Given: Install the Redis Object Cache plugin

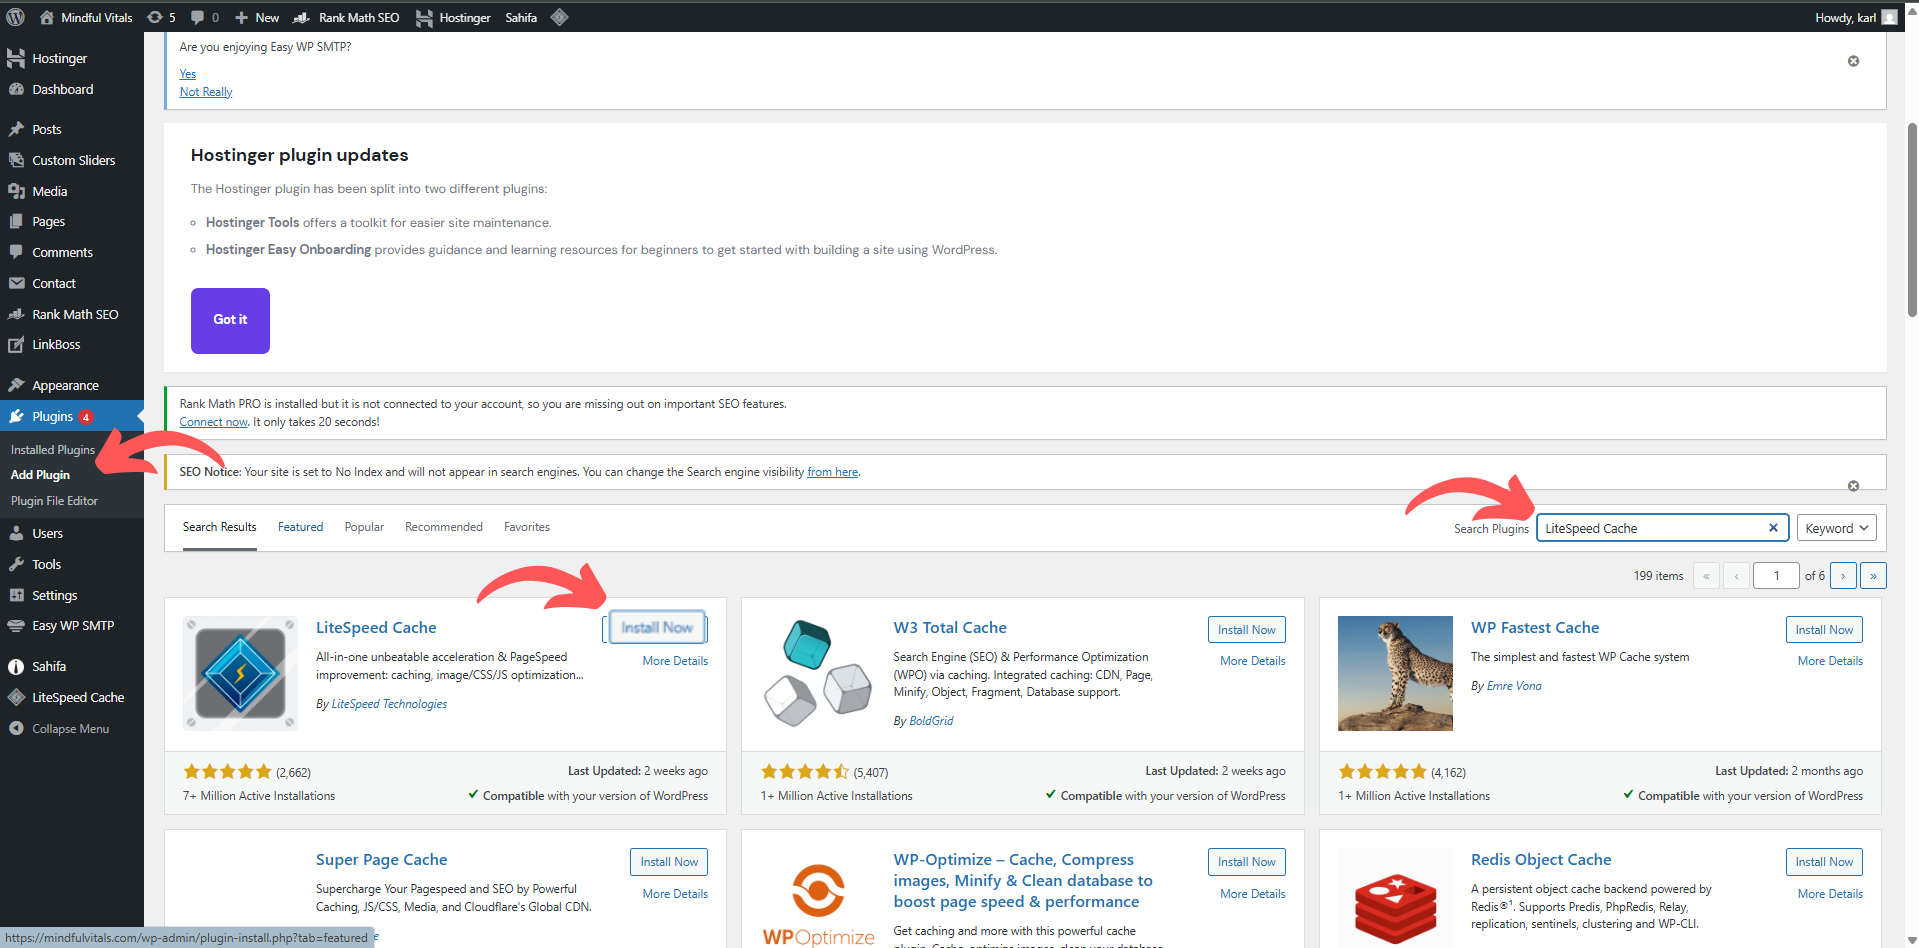Looking at the screenshot, I should (x=1824, y=862).
